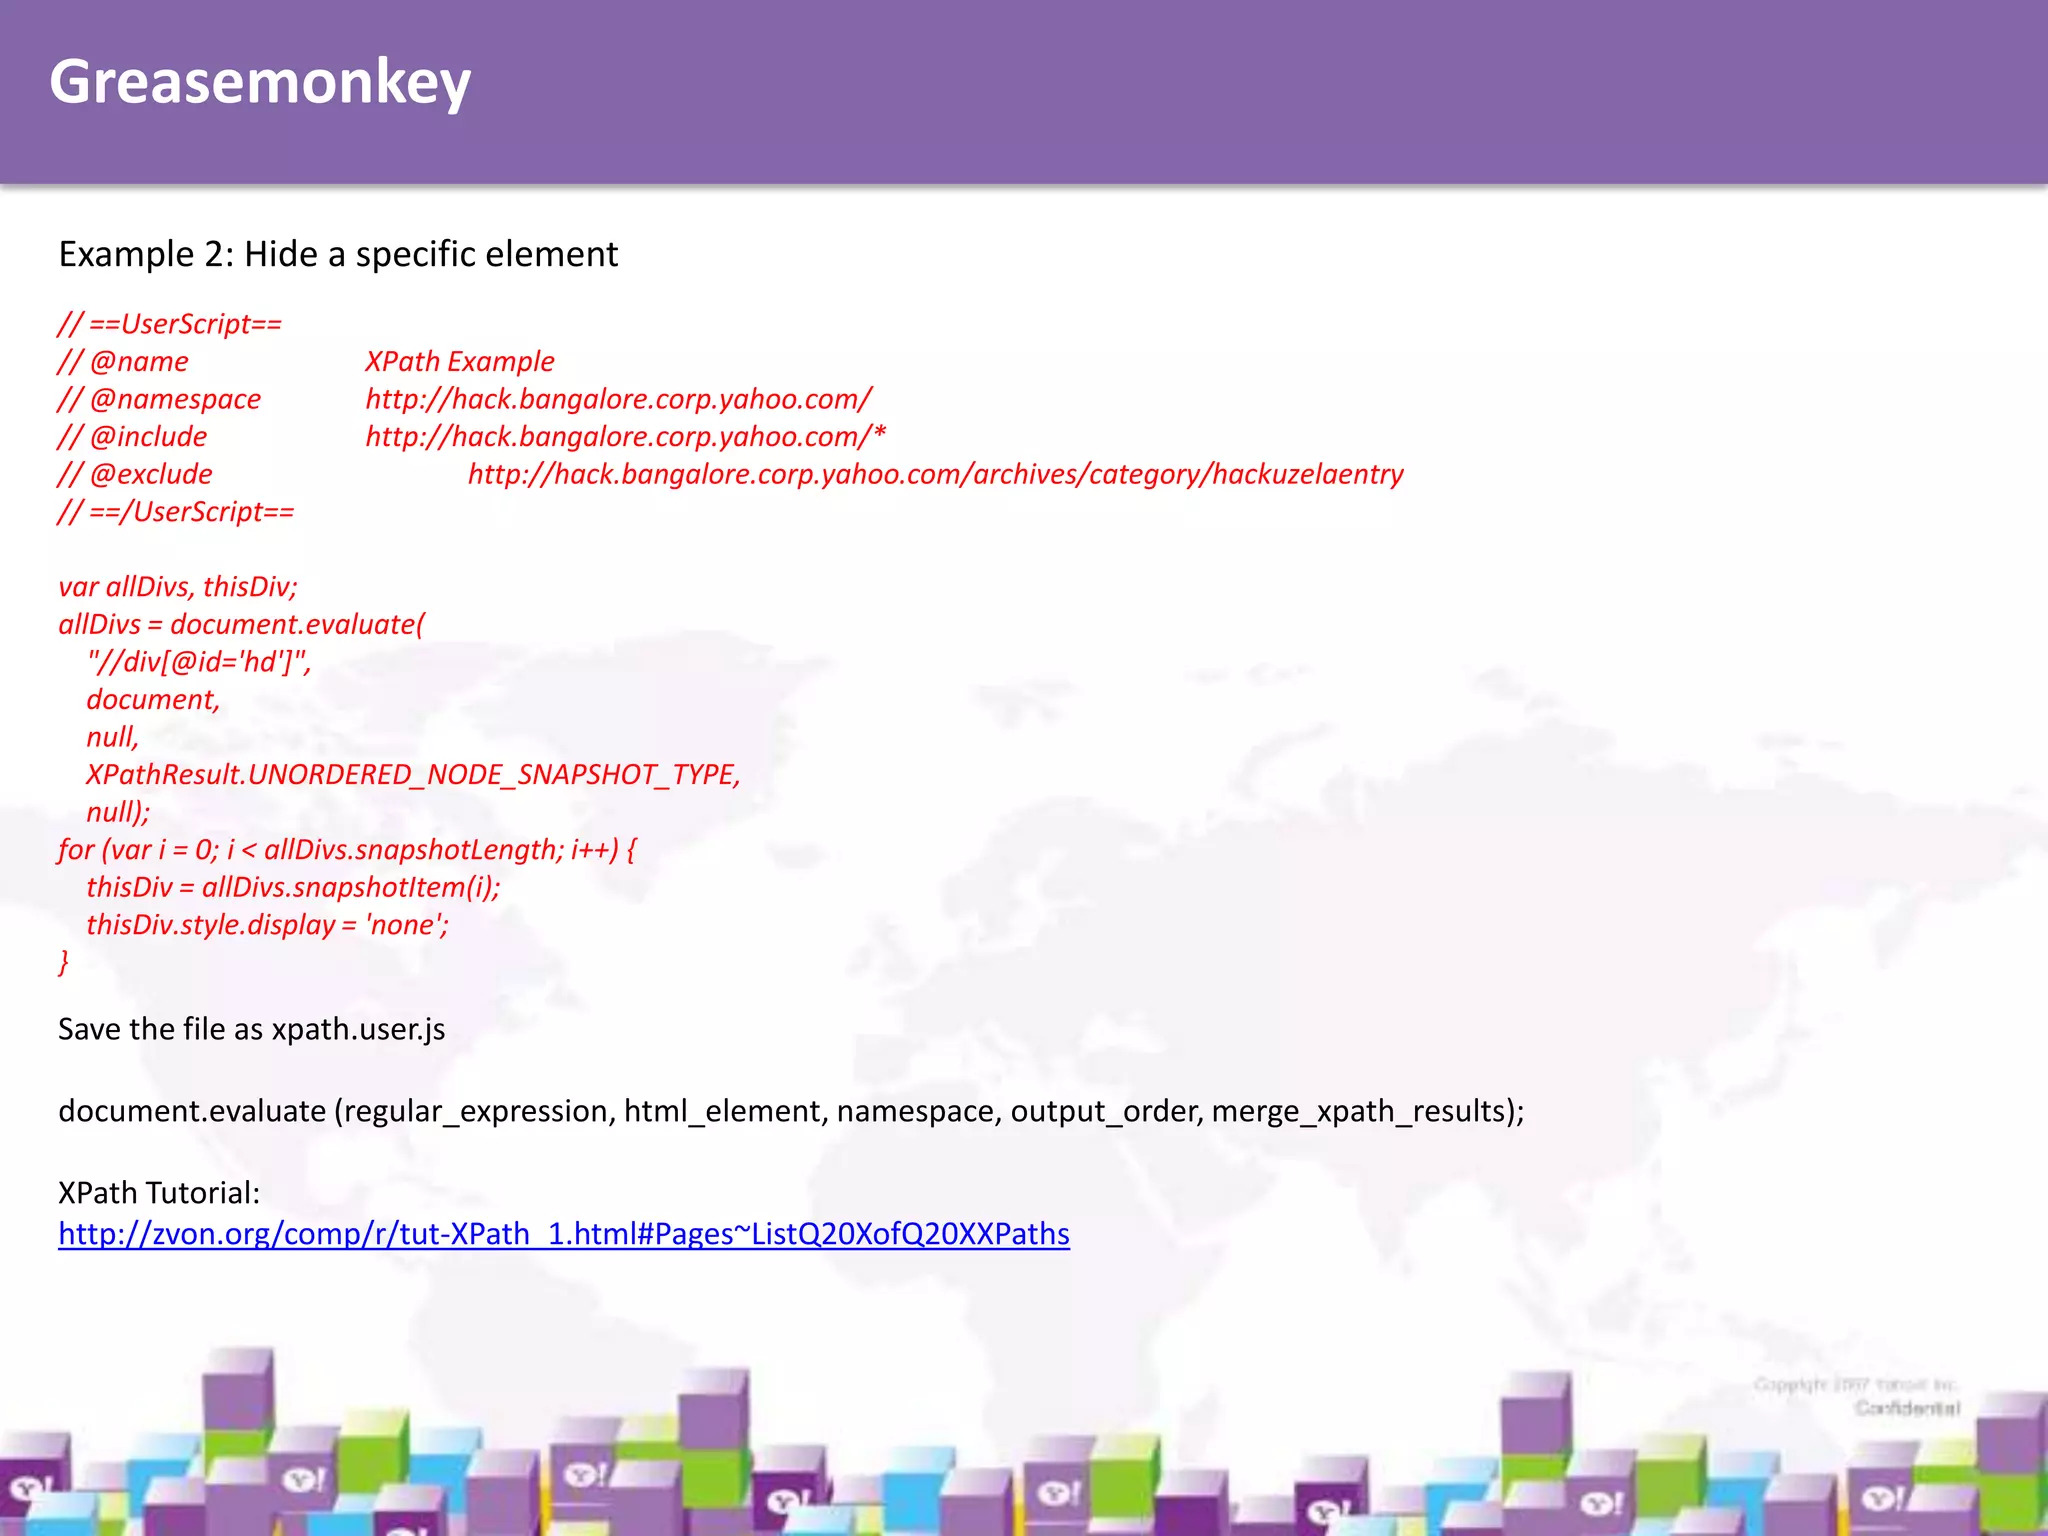
Task: Click the "document," argument line
Action: tap(153, 699)
